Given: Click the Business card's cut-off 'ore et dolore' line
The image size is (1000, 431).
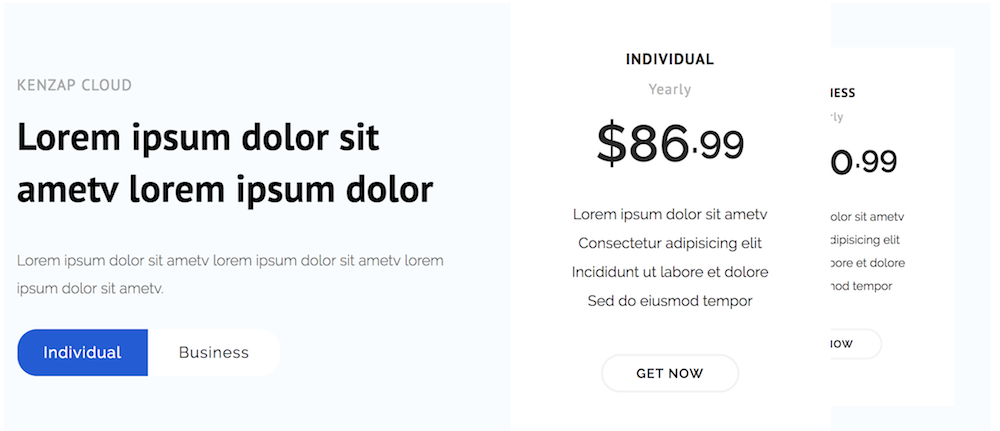Looking at the screenshot, I should click(x=867, y=263).
